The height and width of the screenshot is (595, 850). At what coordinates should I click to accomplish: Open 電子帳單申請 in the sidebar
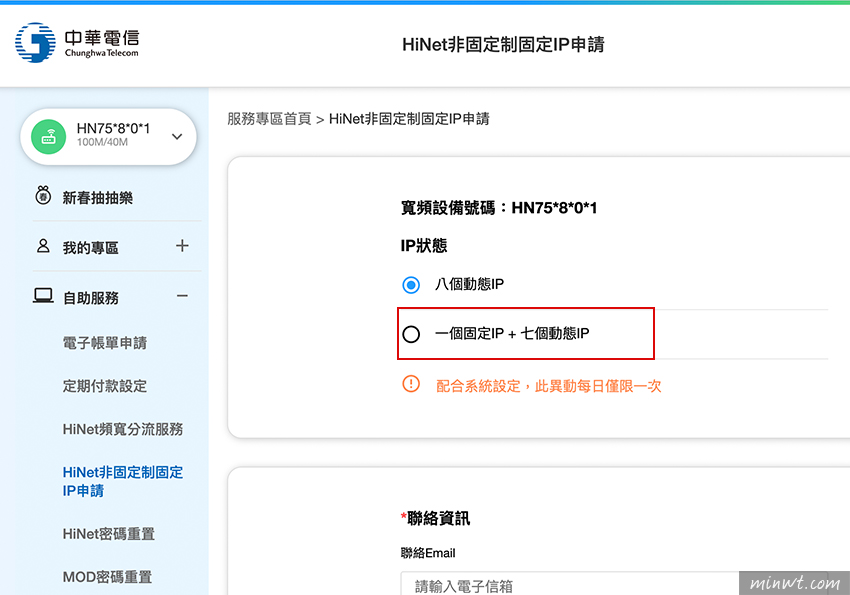click(105, 342)
